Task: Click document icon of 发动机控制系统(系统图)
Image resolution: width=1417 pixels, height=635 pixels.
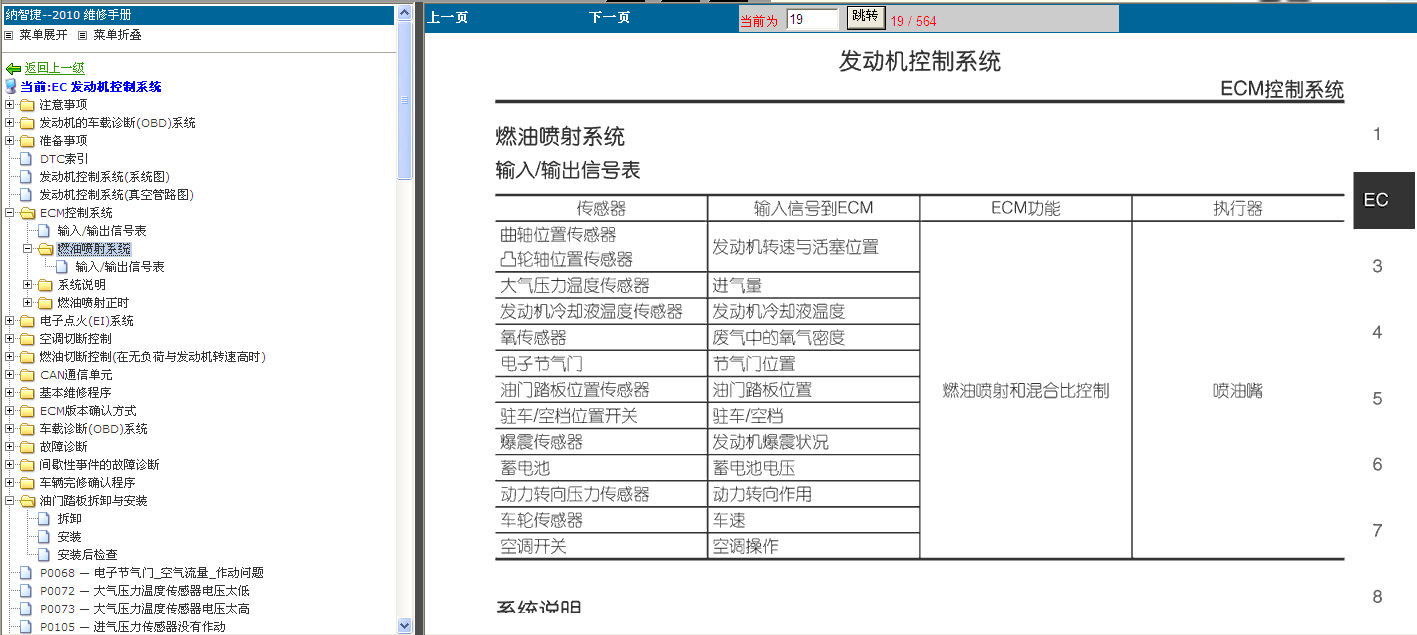Action: pyautogui.click(x=27, y=177)
